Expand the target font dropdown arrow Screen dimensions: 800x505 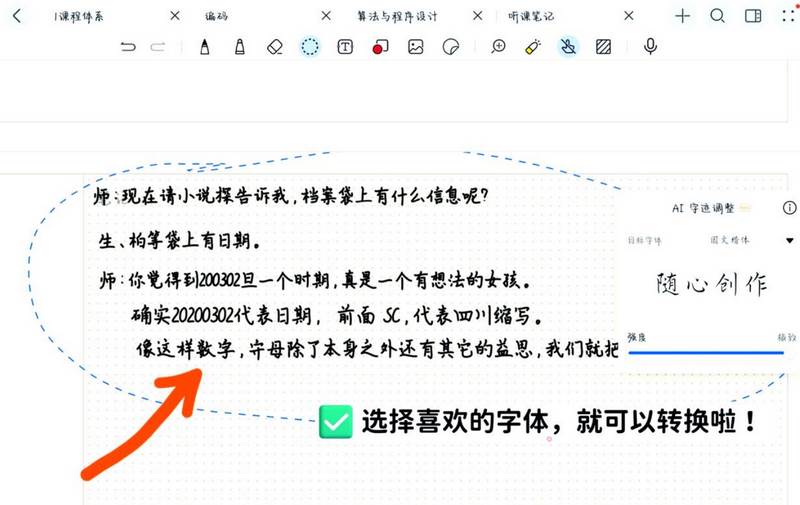790,240
